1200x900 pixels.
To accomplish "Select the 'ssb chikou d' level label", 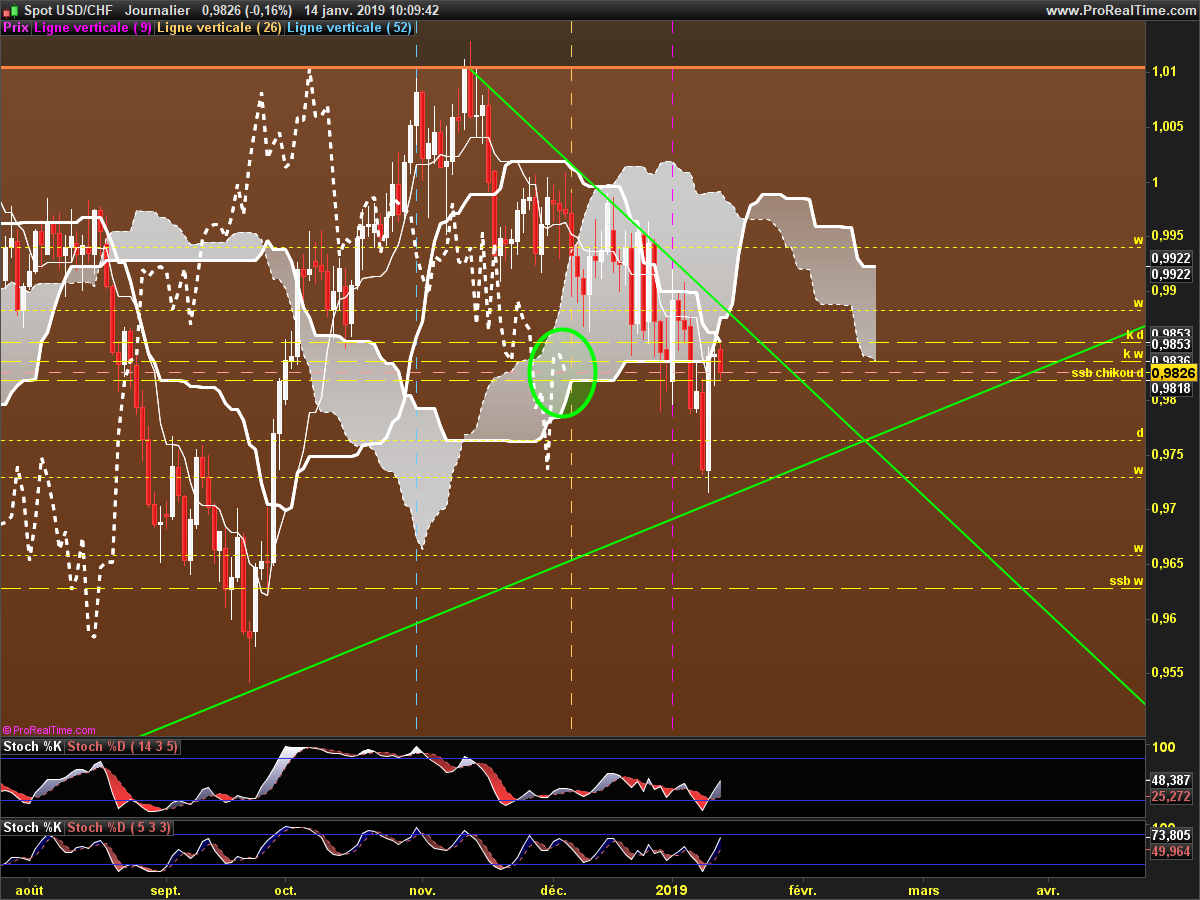I will tap(1106, 373).
